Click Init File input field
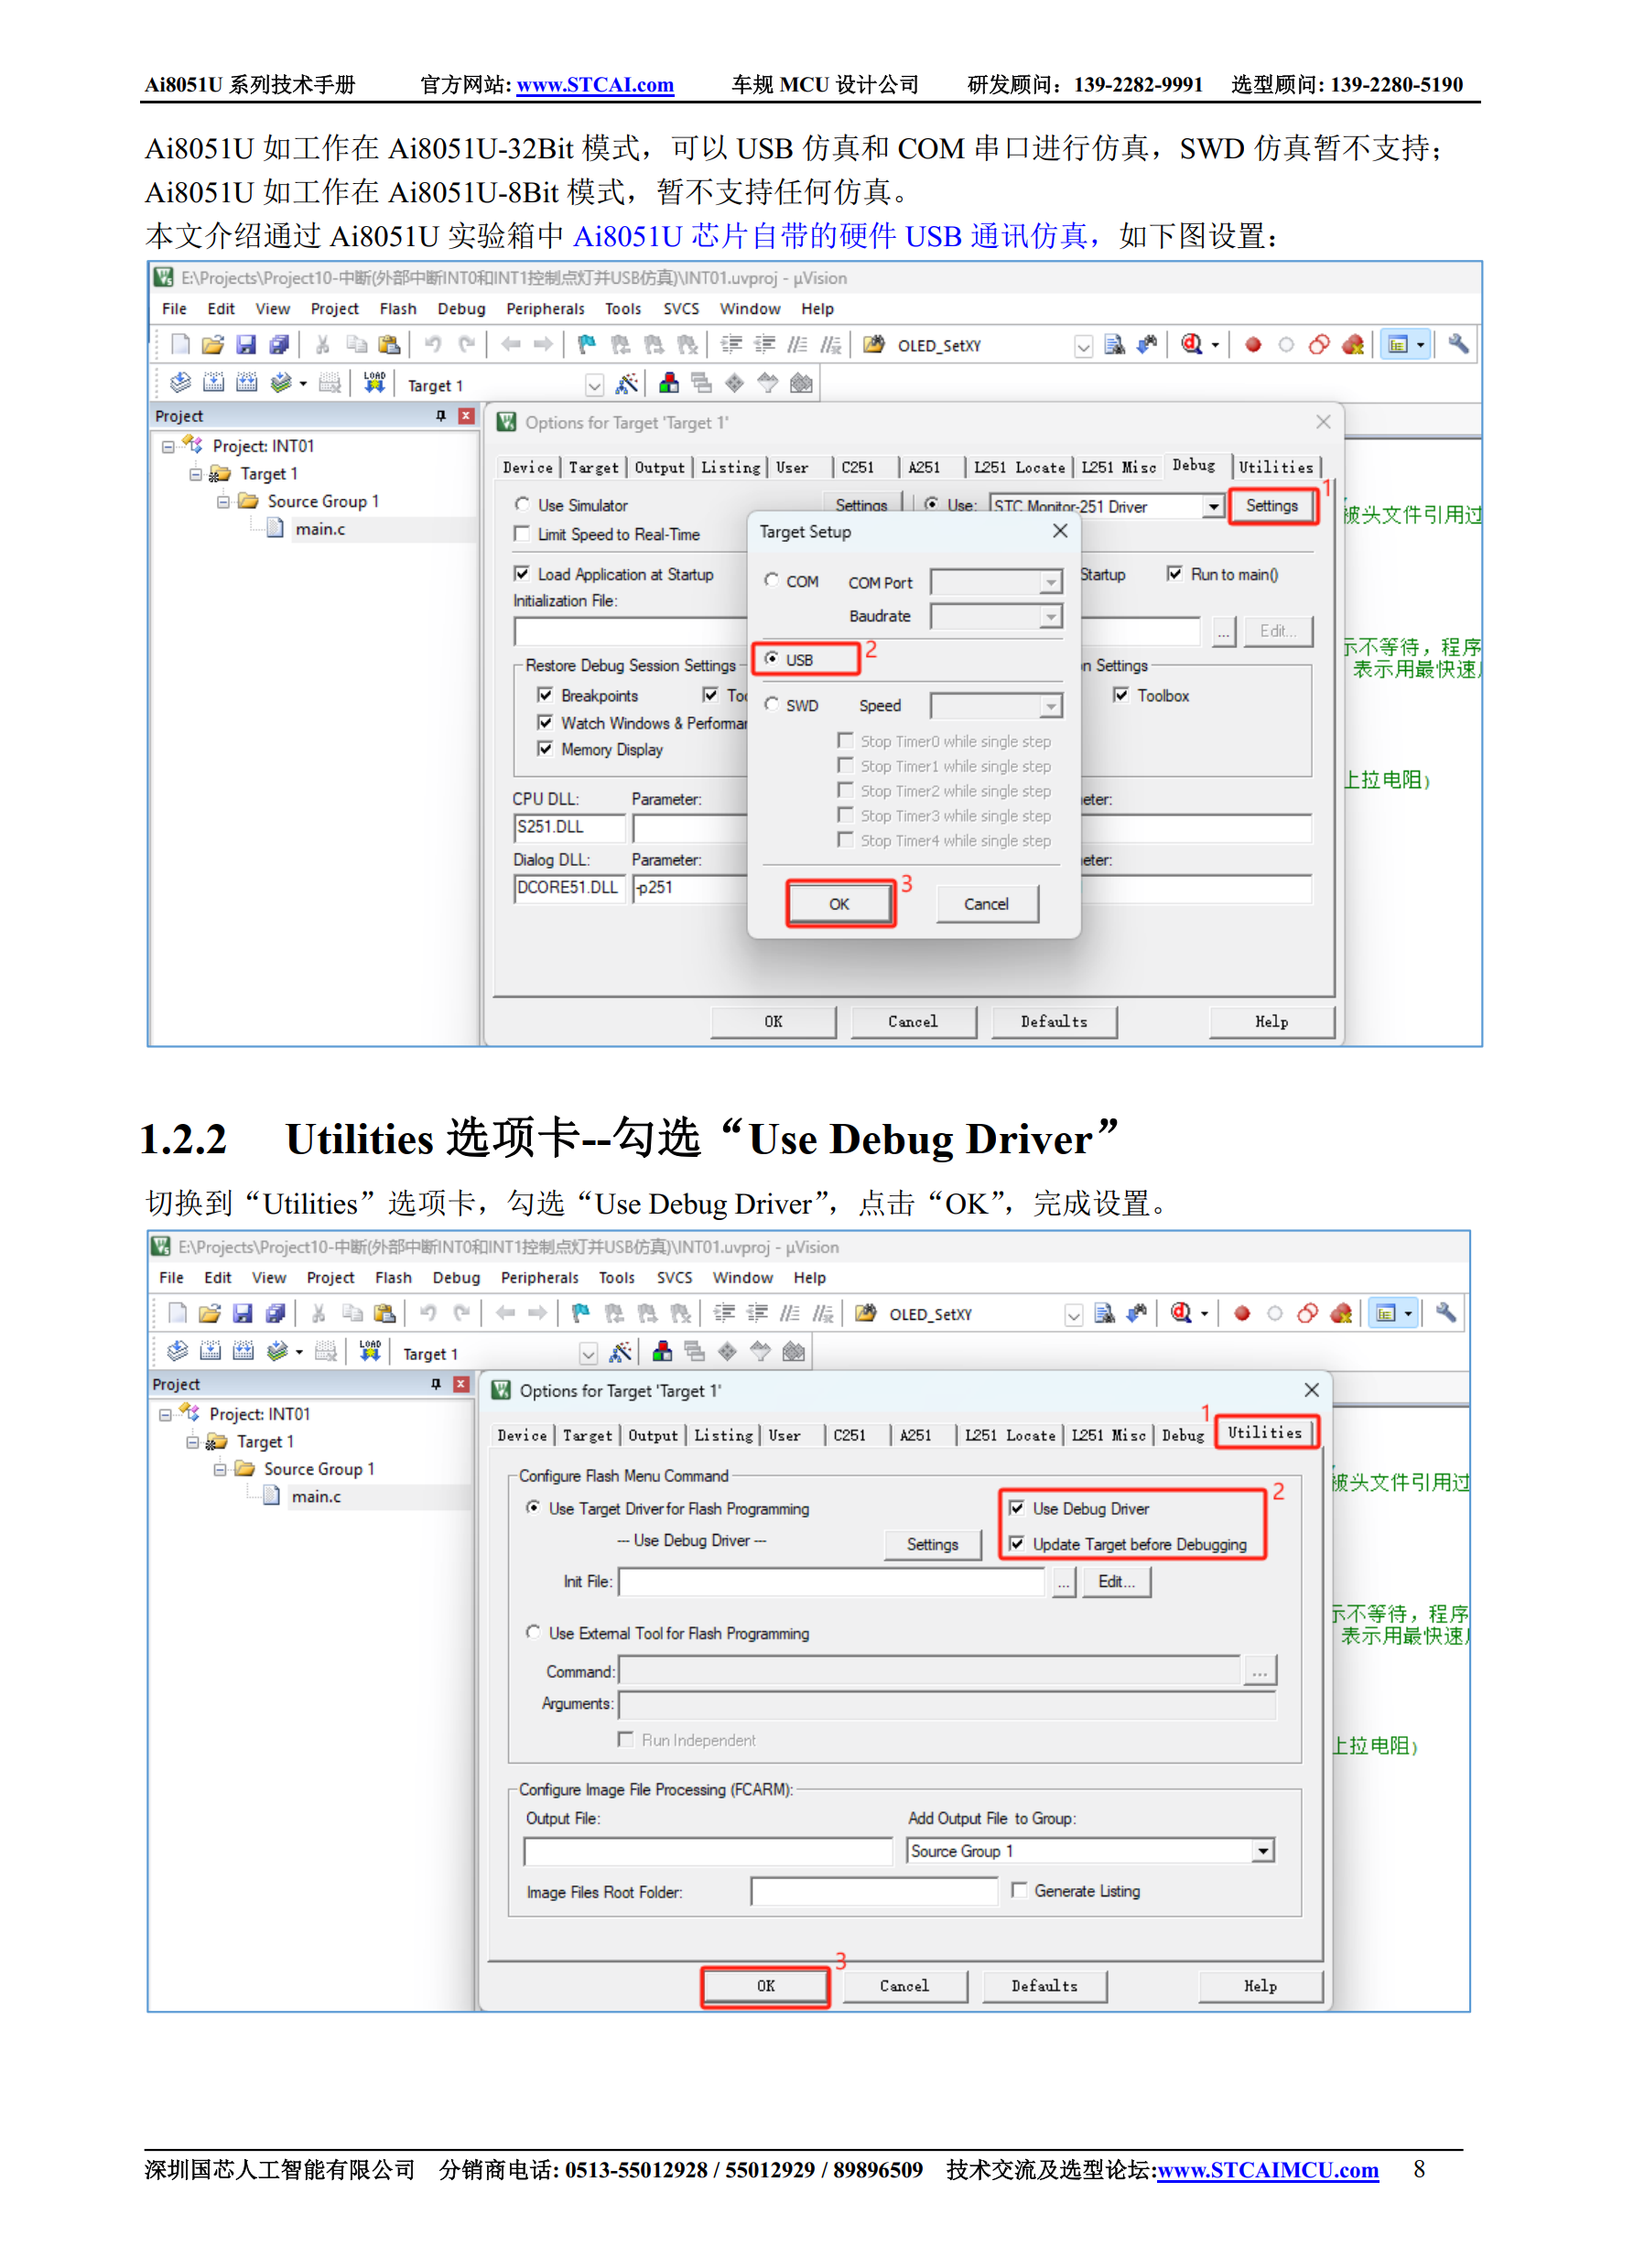The image size is (1634, 2268). pos(832,1581)
